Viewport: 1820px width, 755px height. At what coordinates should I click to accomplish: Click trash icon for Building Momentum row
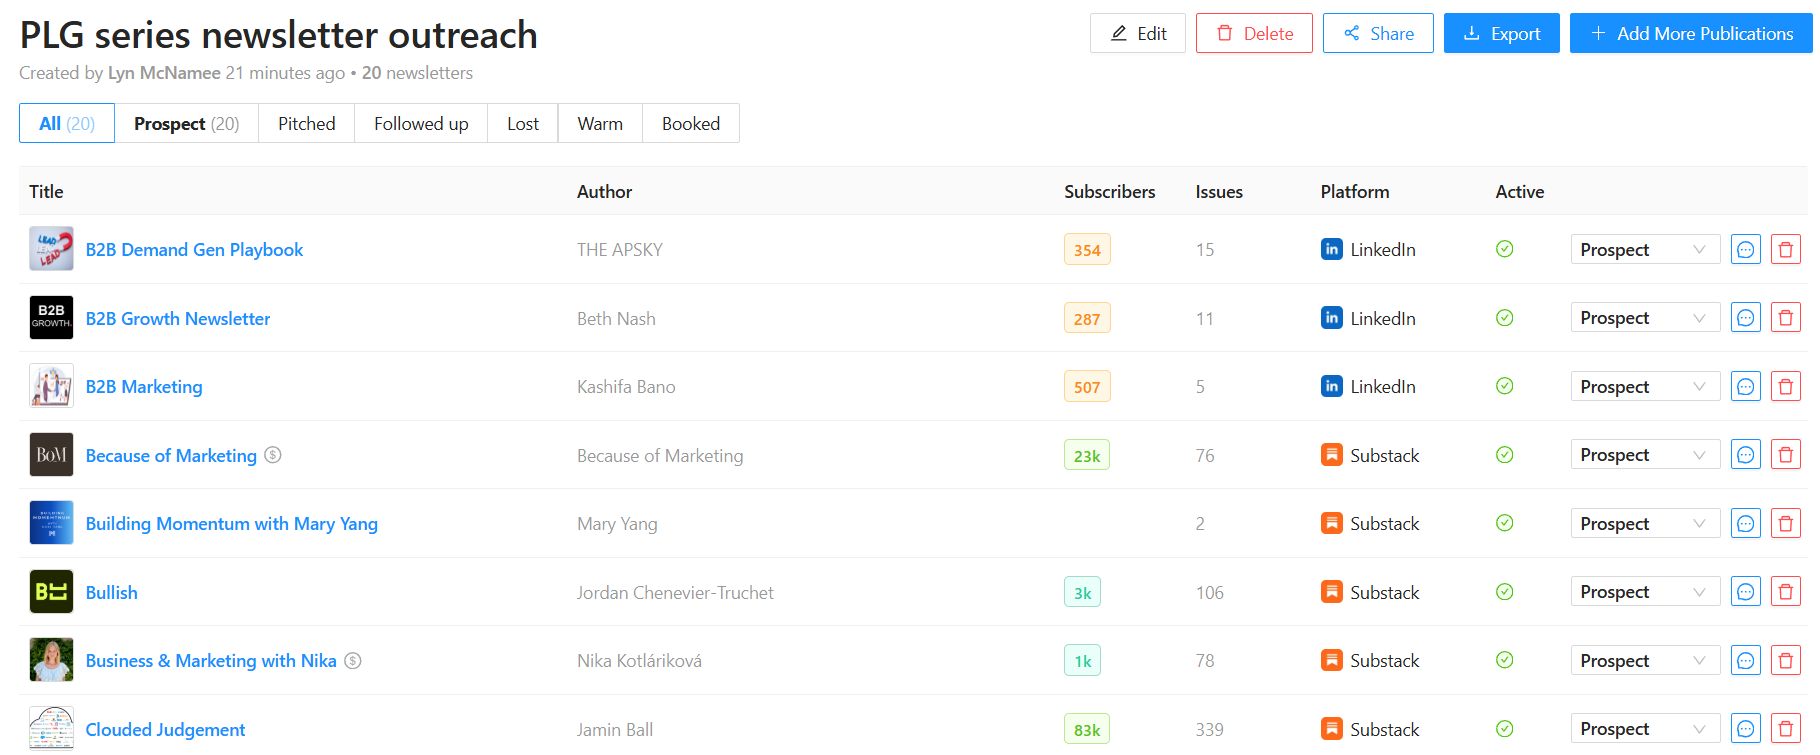[x=1786, y=523]
